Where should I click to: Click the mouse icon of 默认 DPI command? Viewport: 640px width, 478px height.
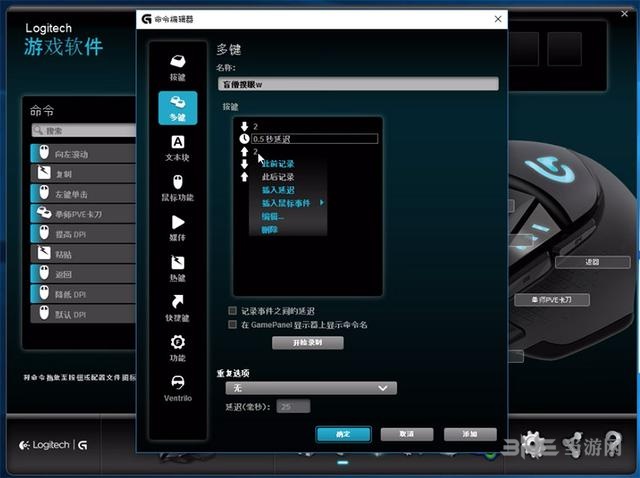[44, 313]
